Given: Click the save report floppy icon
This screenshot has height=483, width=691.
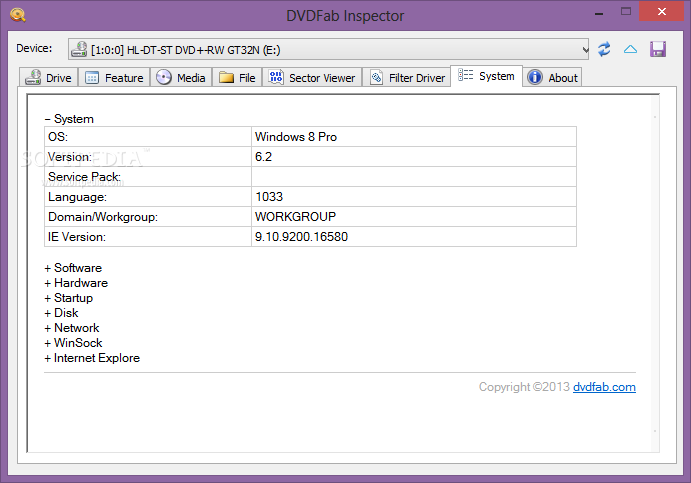Looking at the screenshot, I should 658,49.
